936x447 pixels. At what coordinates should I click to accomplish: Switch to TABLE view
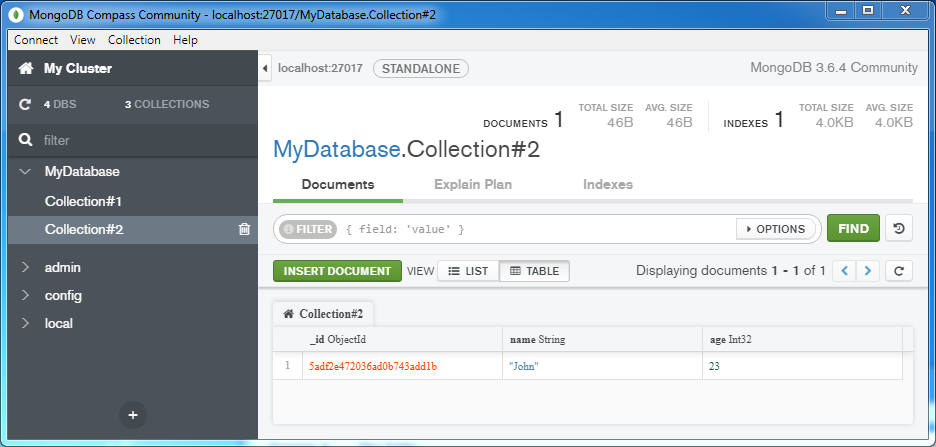tap(535, 271)
